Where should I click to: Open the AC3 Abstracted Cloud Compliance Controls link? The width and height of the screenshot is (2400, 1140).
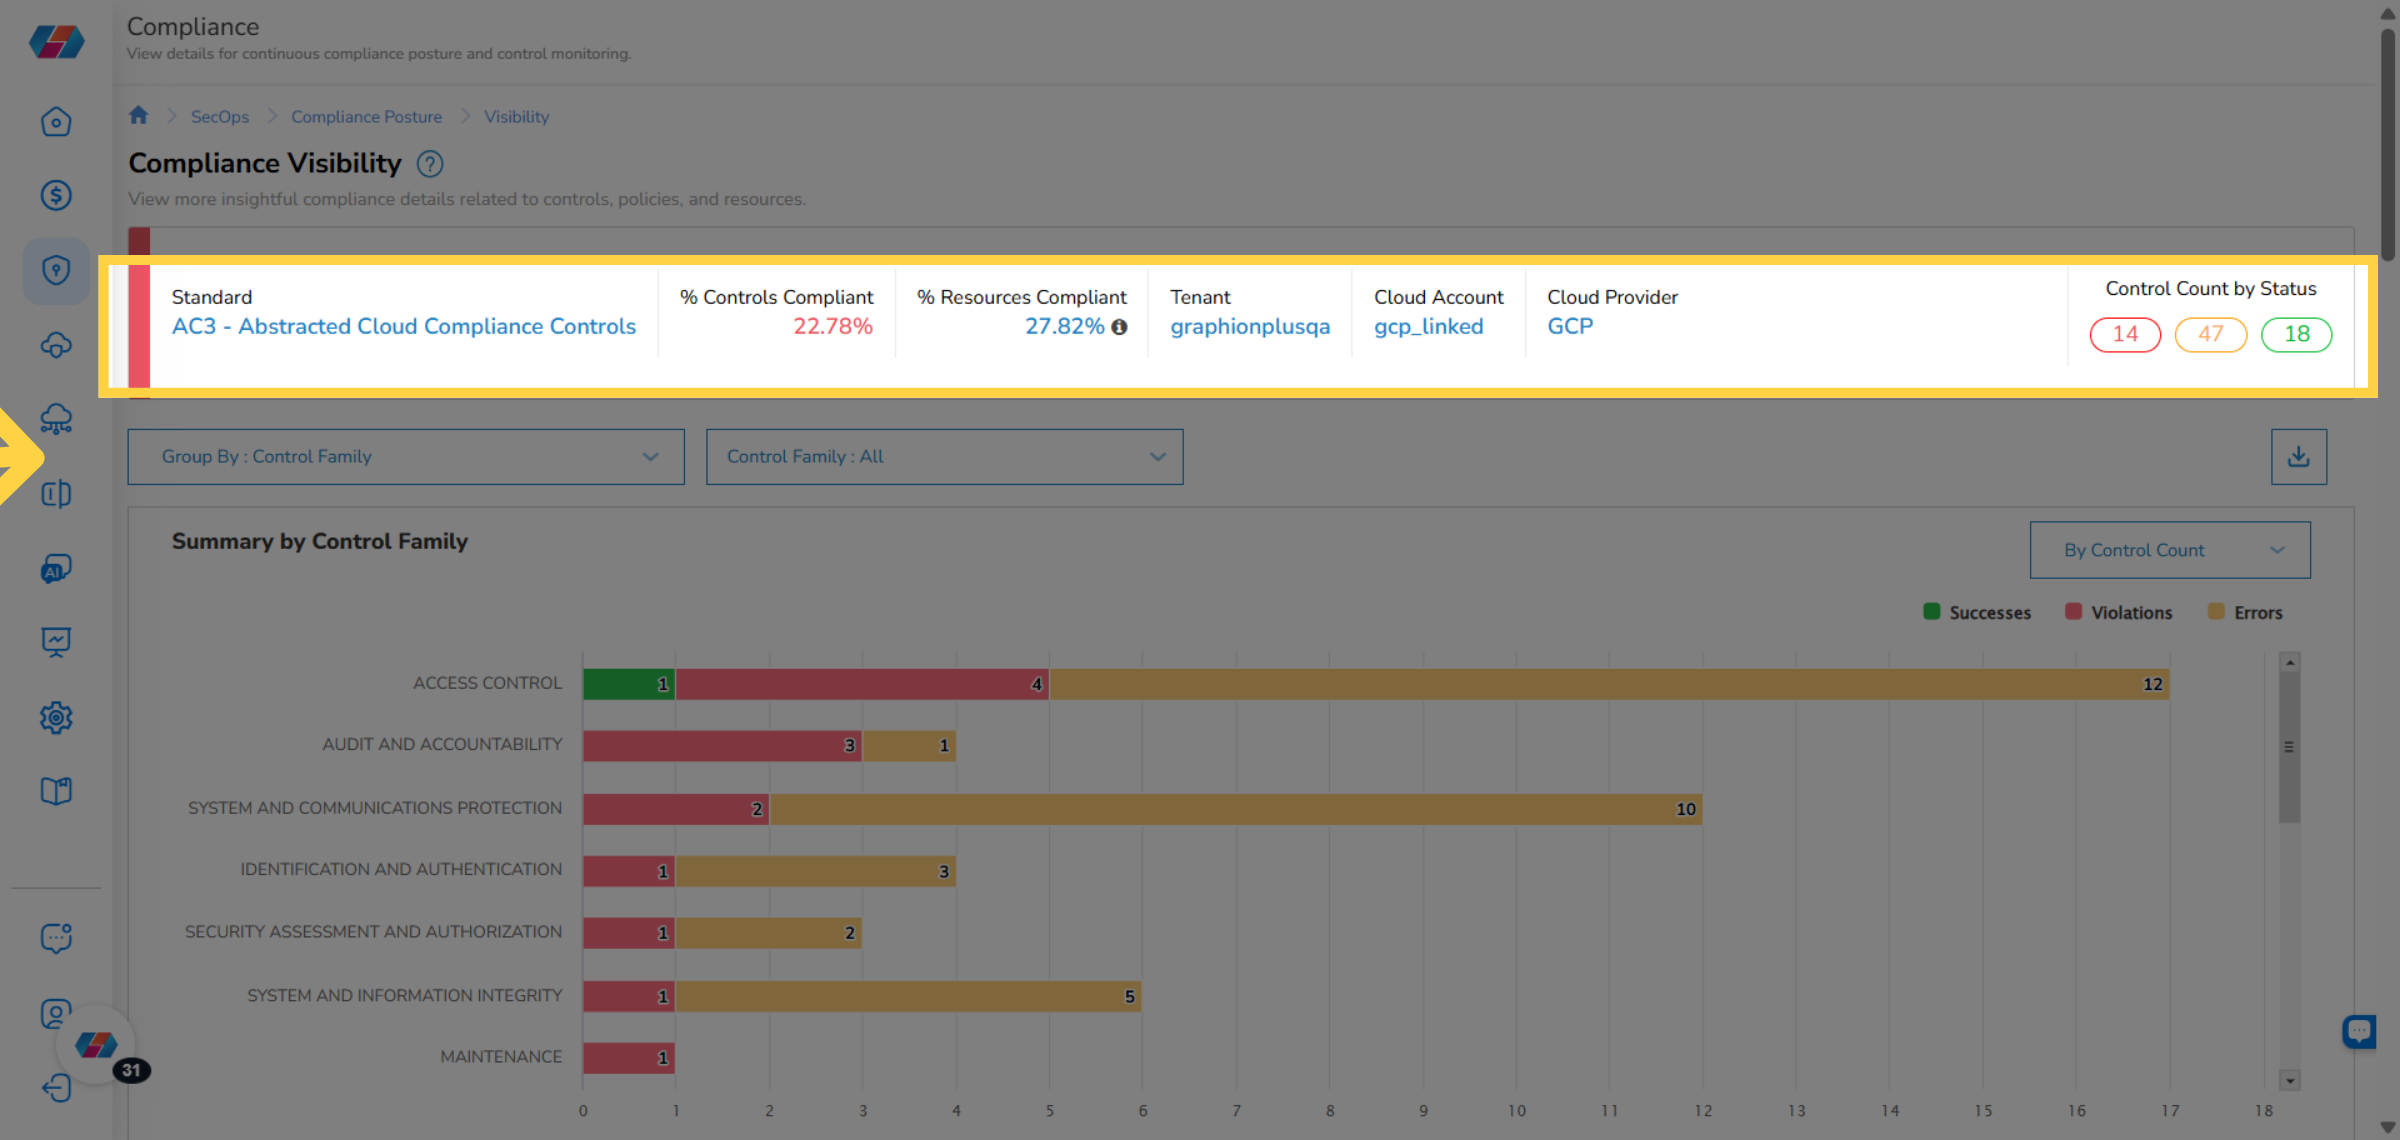point(403,326)
